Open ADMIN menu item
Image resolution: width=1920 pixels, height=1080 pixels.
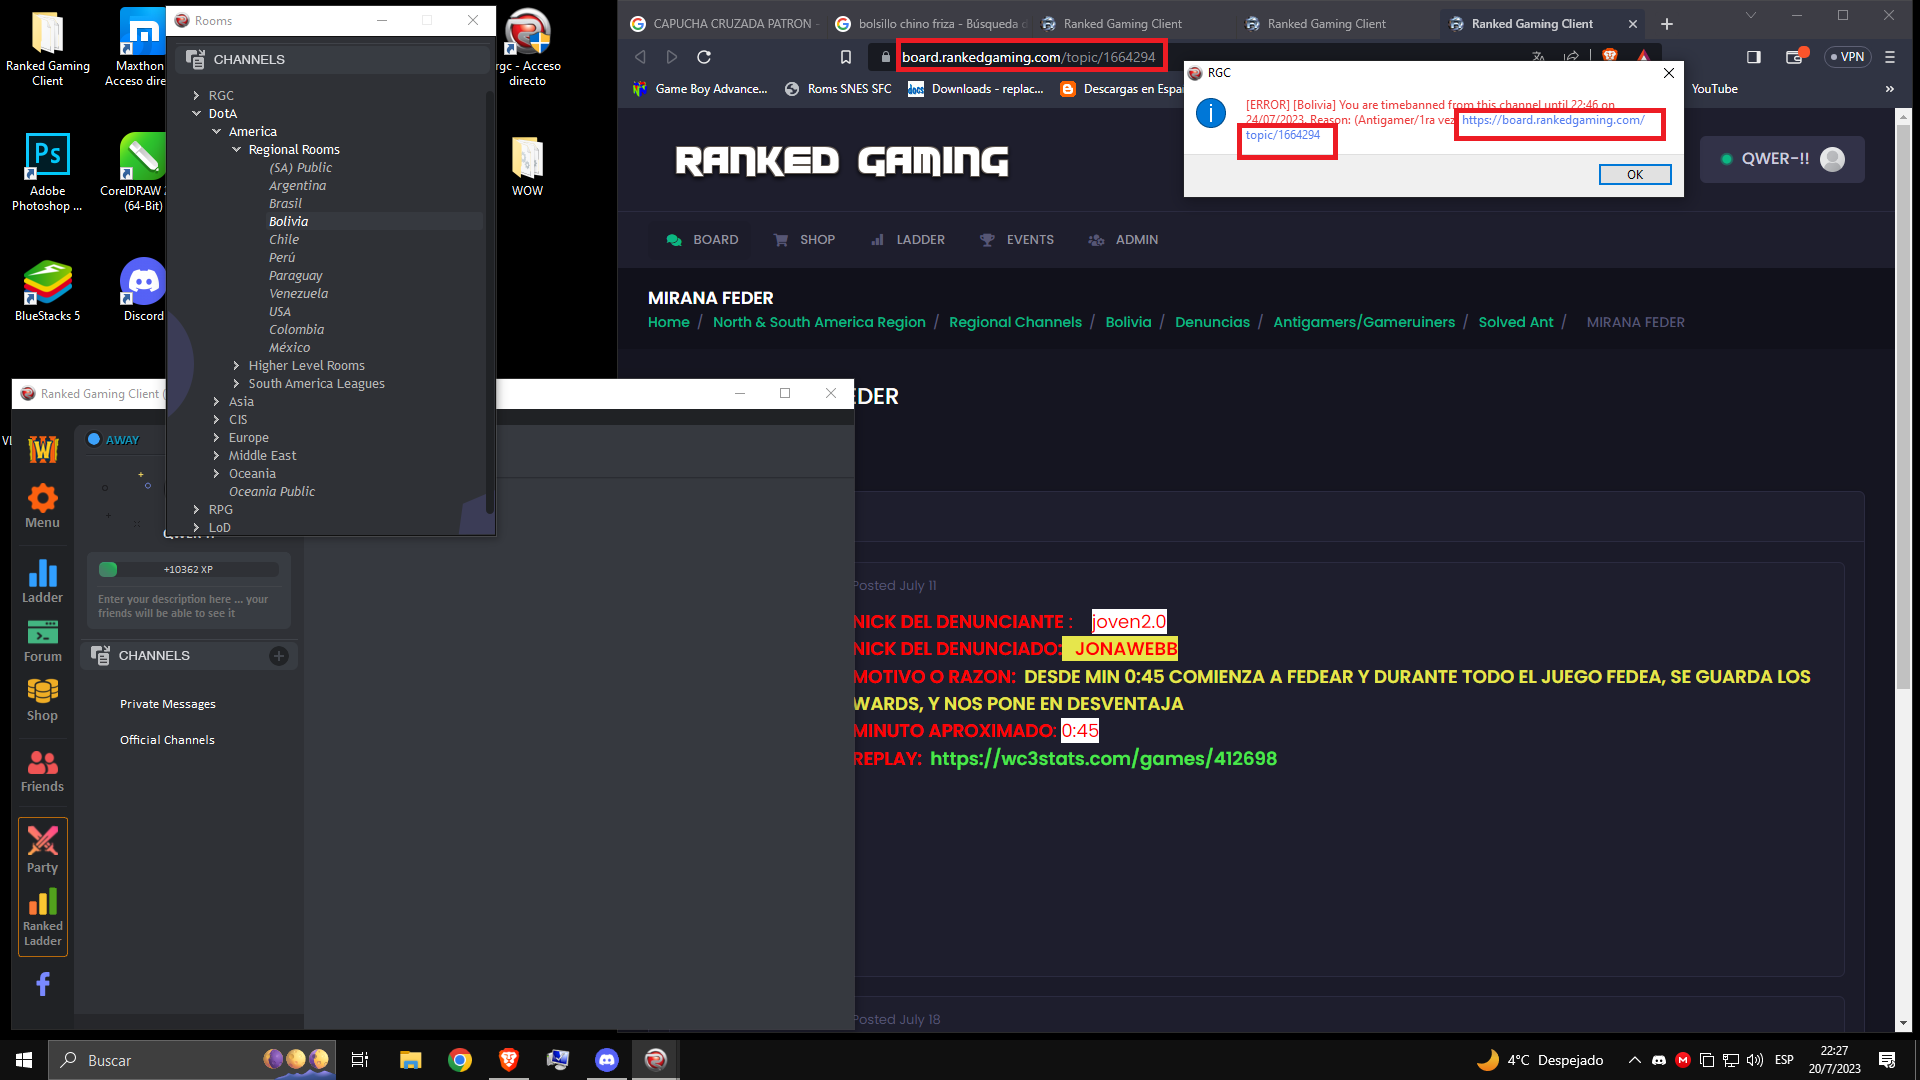tap(1123, 240)
